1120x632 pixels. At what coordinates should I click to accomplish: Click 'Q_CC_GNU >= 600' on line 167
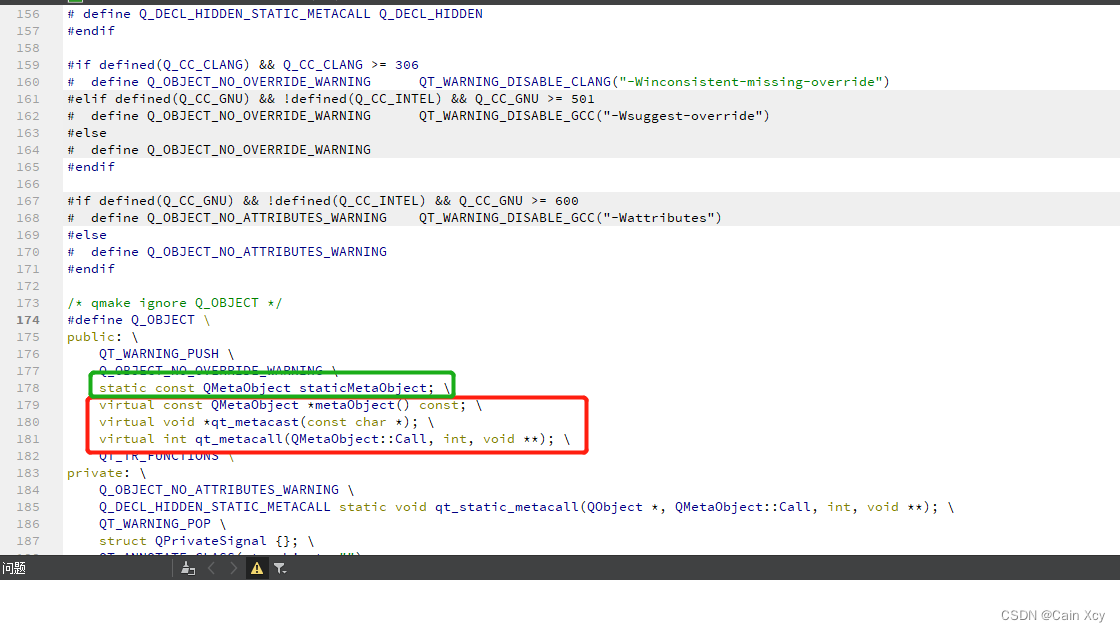click(x=519, y=201)
